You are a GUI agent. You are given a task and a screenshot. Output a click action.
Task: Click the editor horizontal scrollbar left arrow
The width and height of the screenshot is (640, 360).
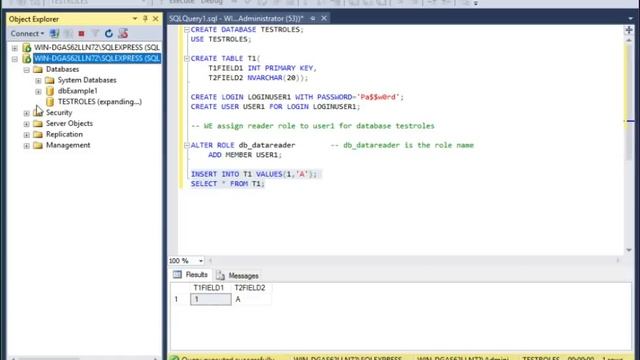coord(211,260)
